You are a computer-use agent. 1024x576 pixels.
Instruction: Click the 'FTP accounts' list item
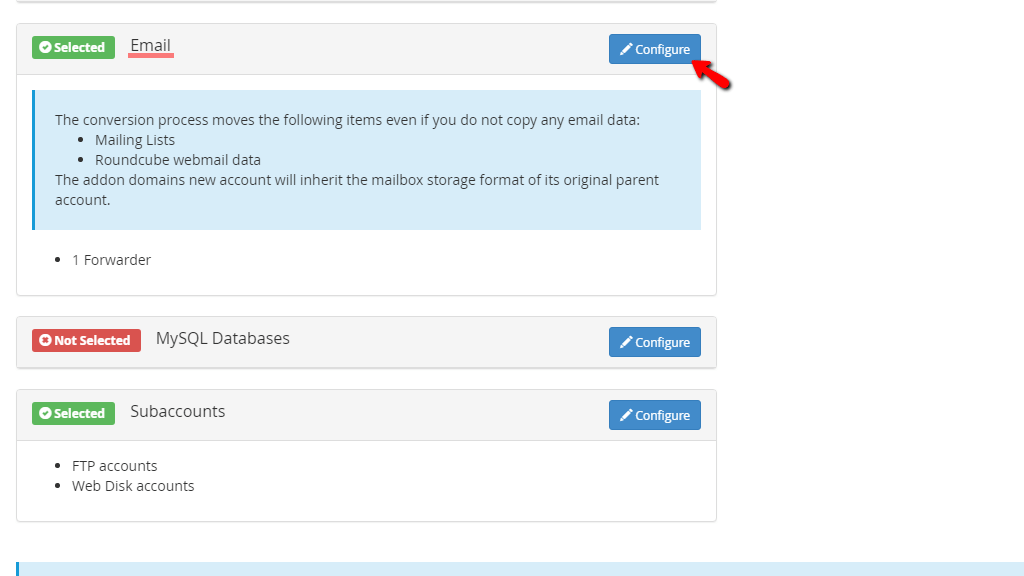coord(115,466)
